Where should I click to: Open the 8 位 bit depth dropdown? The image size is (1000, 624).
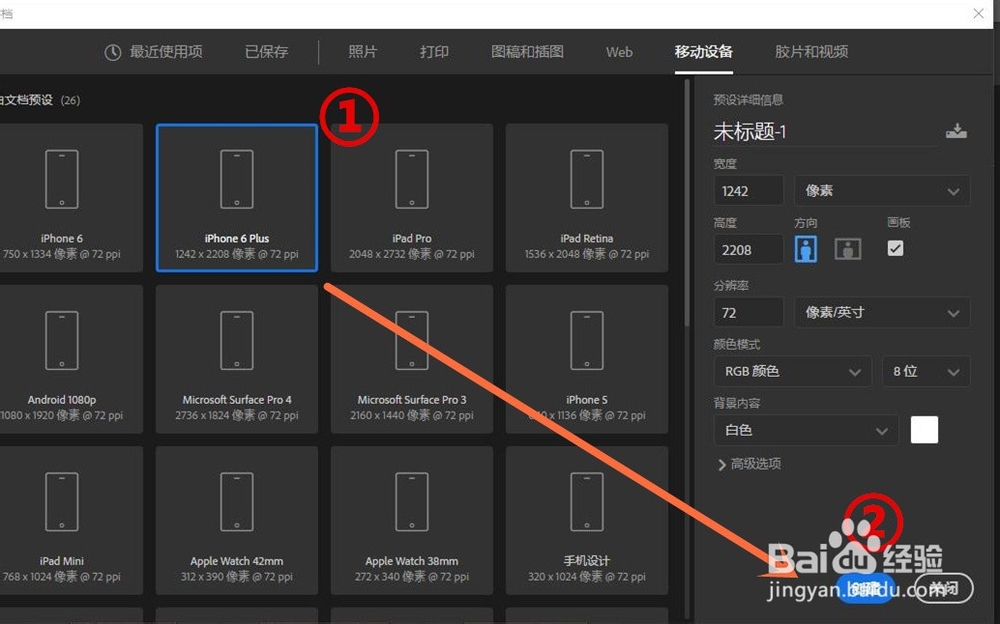(x=926, y=371)
